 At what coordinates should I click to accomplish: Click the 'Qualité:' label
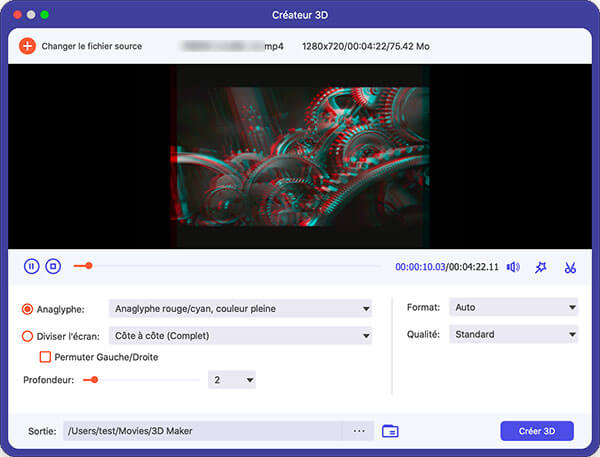point(423,335)
